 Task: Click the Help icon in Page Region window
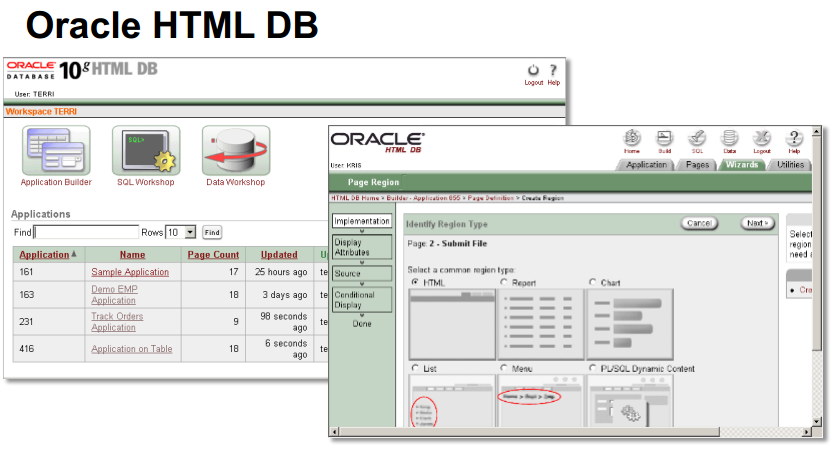click(x=794, y=138)
